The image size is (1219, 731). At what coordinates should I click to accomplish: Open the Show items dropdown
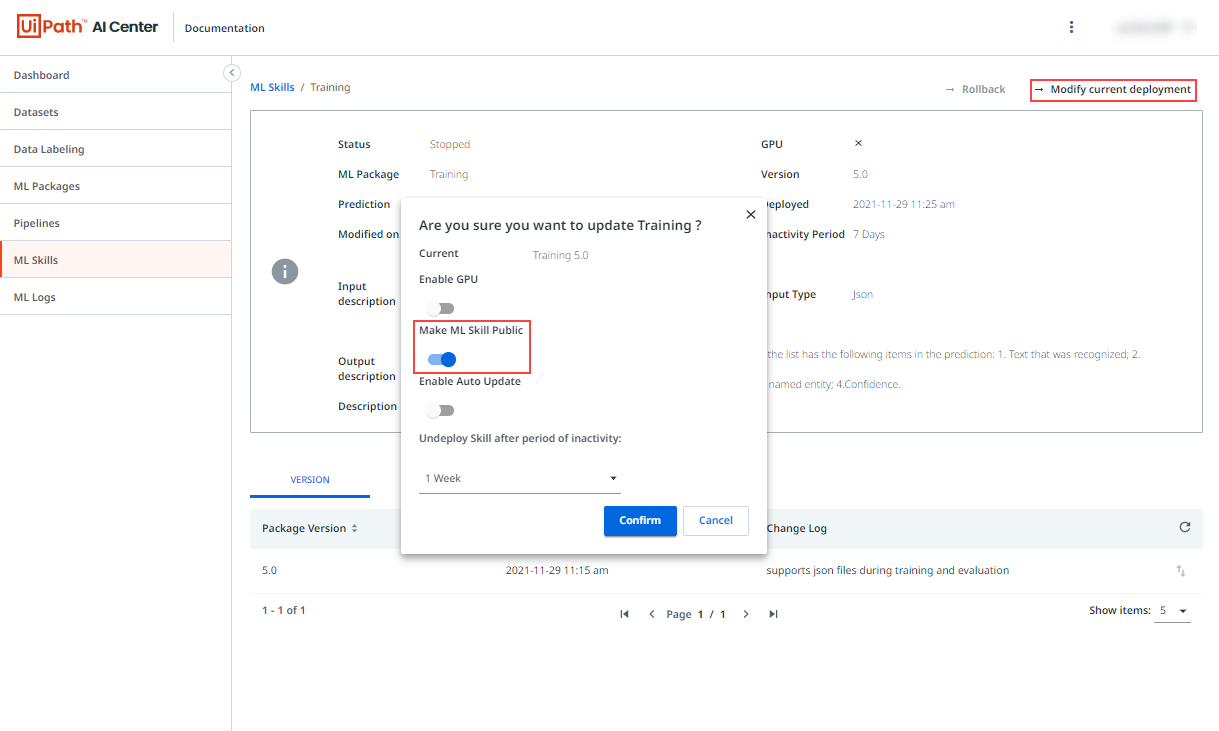point(1172,611)
